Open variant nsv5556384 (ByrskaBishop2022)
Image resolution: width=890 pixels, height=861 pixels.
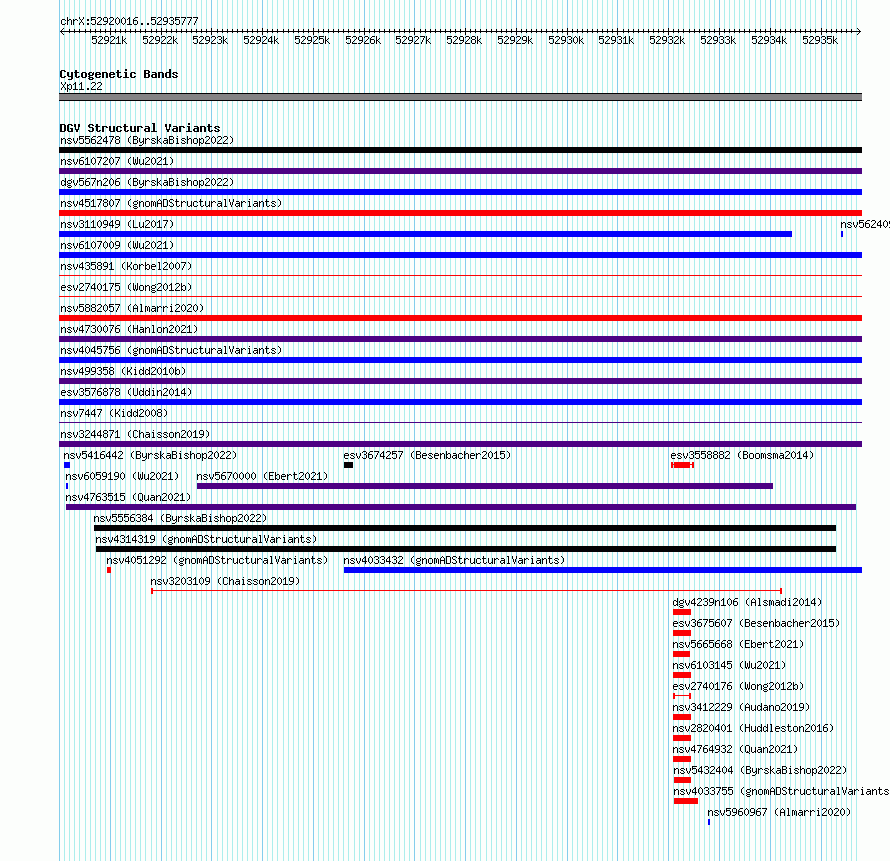180,518
